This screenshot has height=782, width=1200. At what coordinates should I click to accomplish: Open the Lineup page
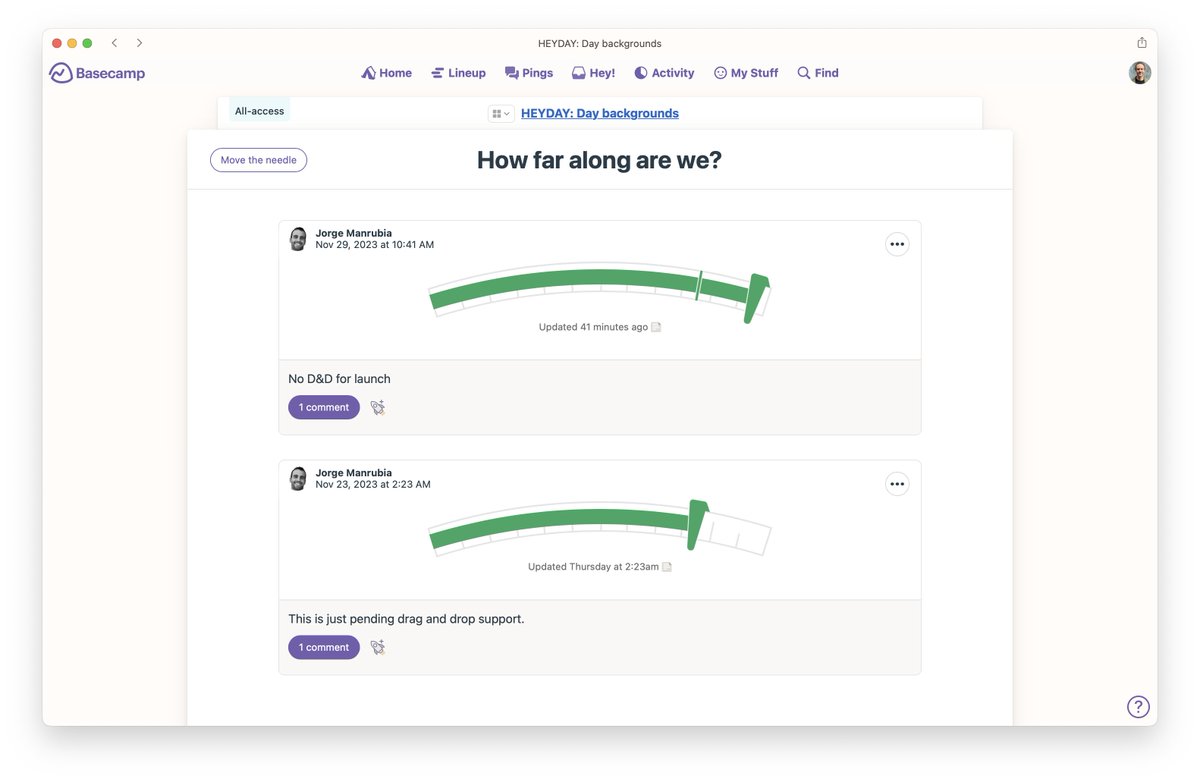click(458, 73)
